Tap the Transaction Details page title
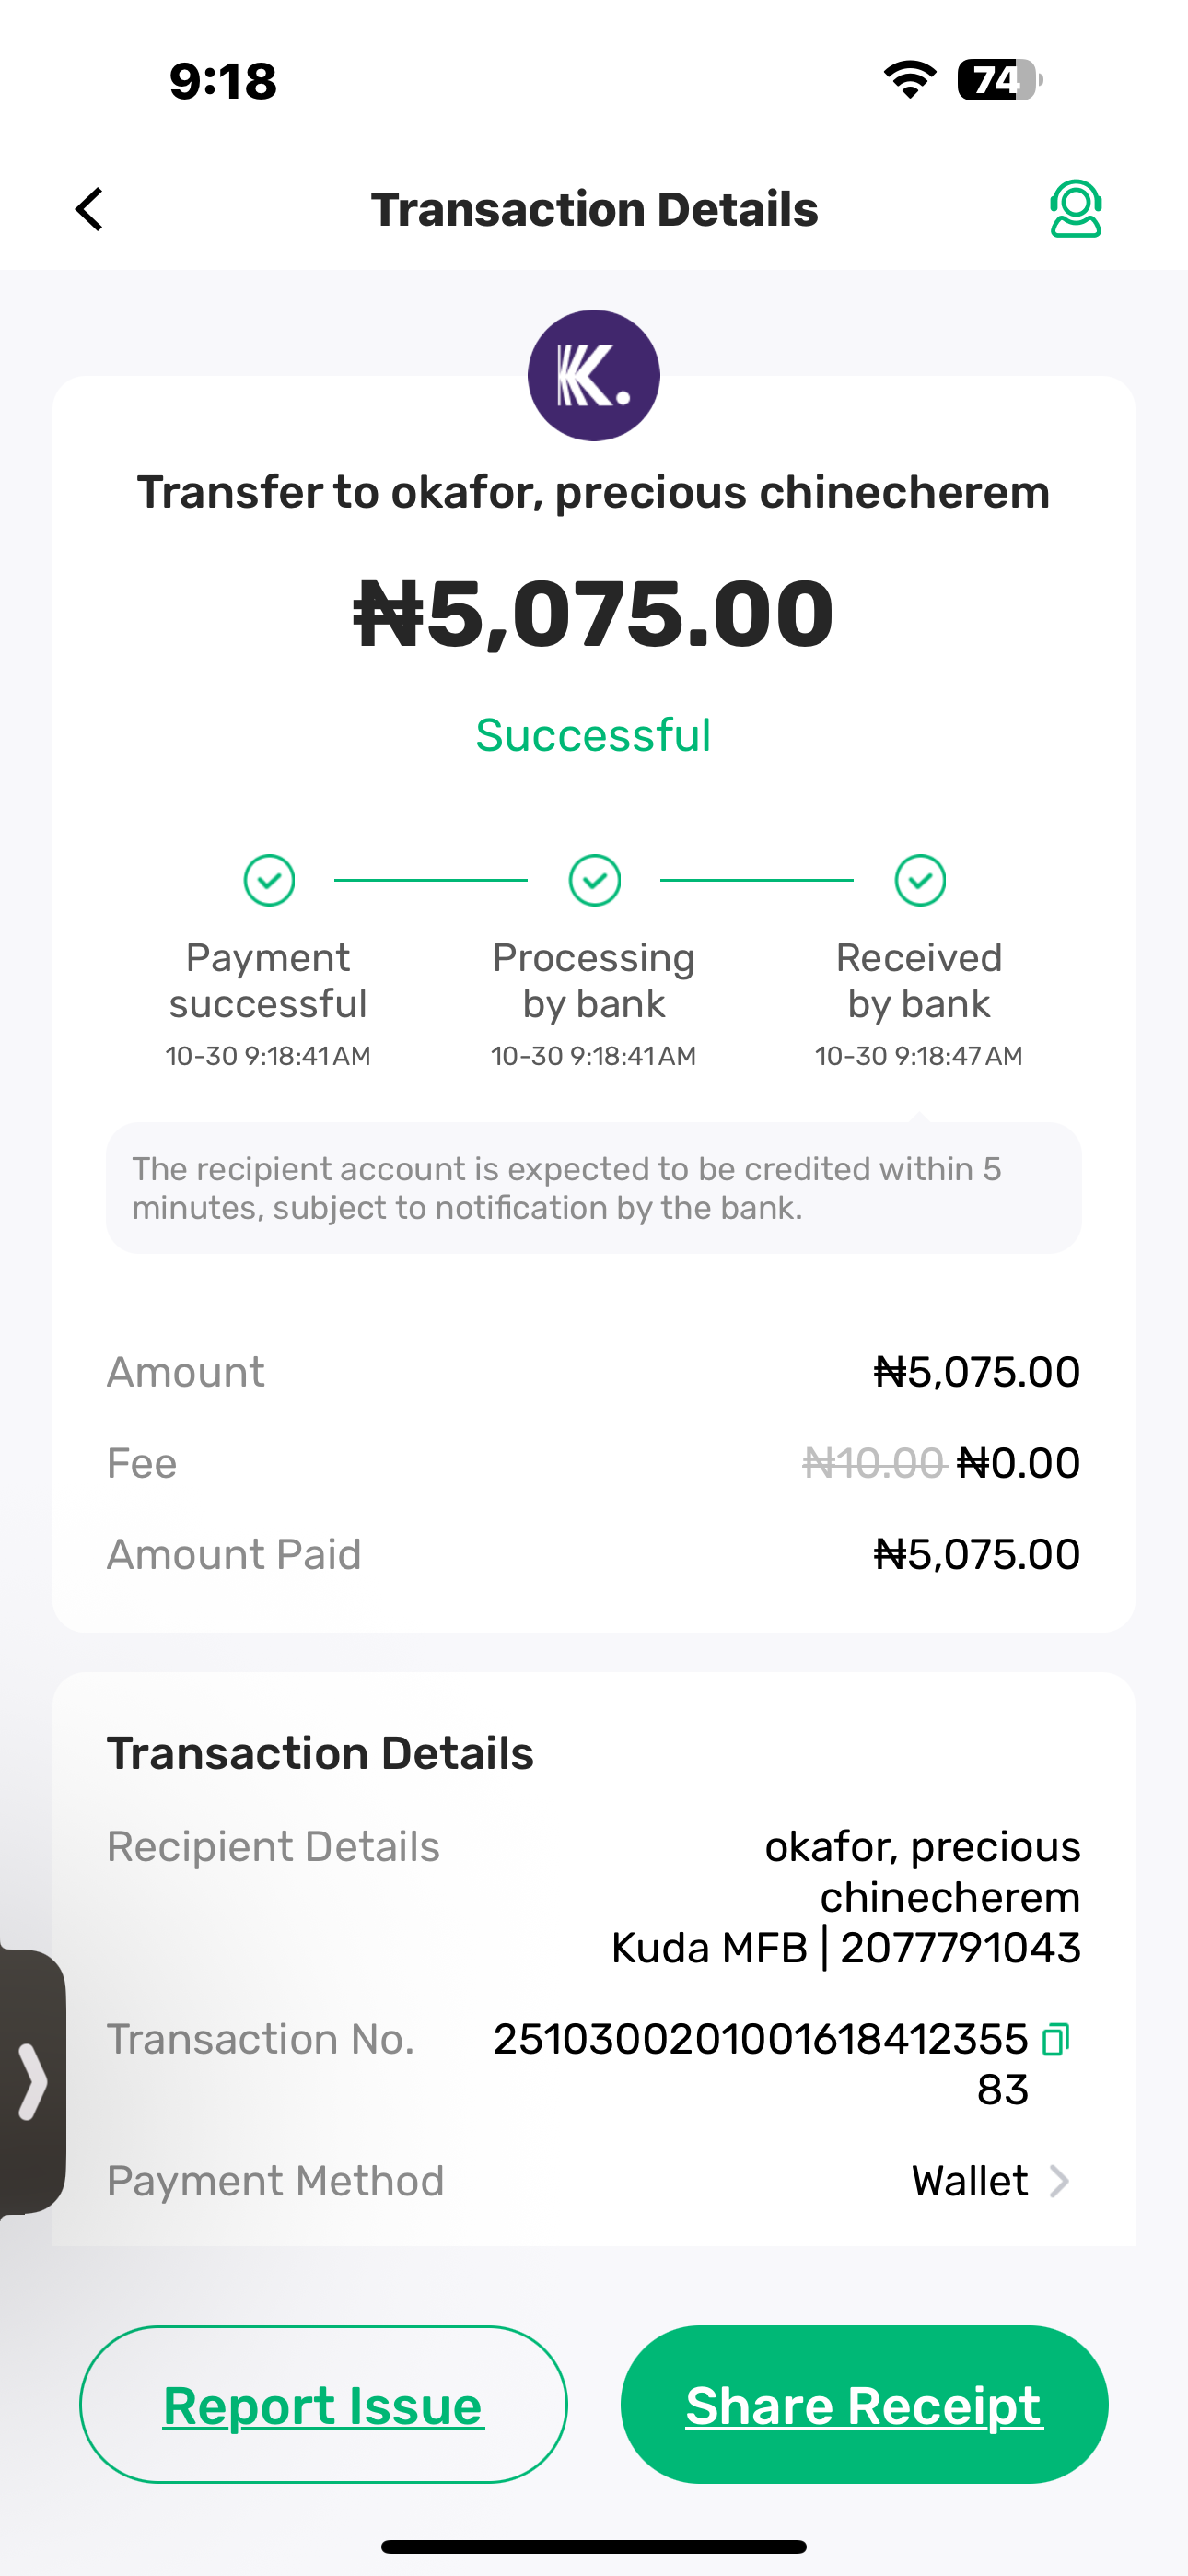Image resolution: width=1188 pixels, height=2576 pixels. (594, 209)
